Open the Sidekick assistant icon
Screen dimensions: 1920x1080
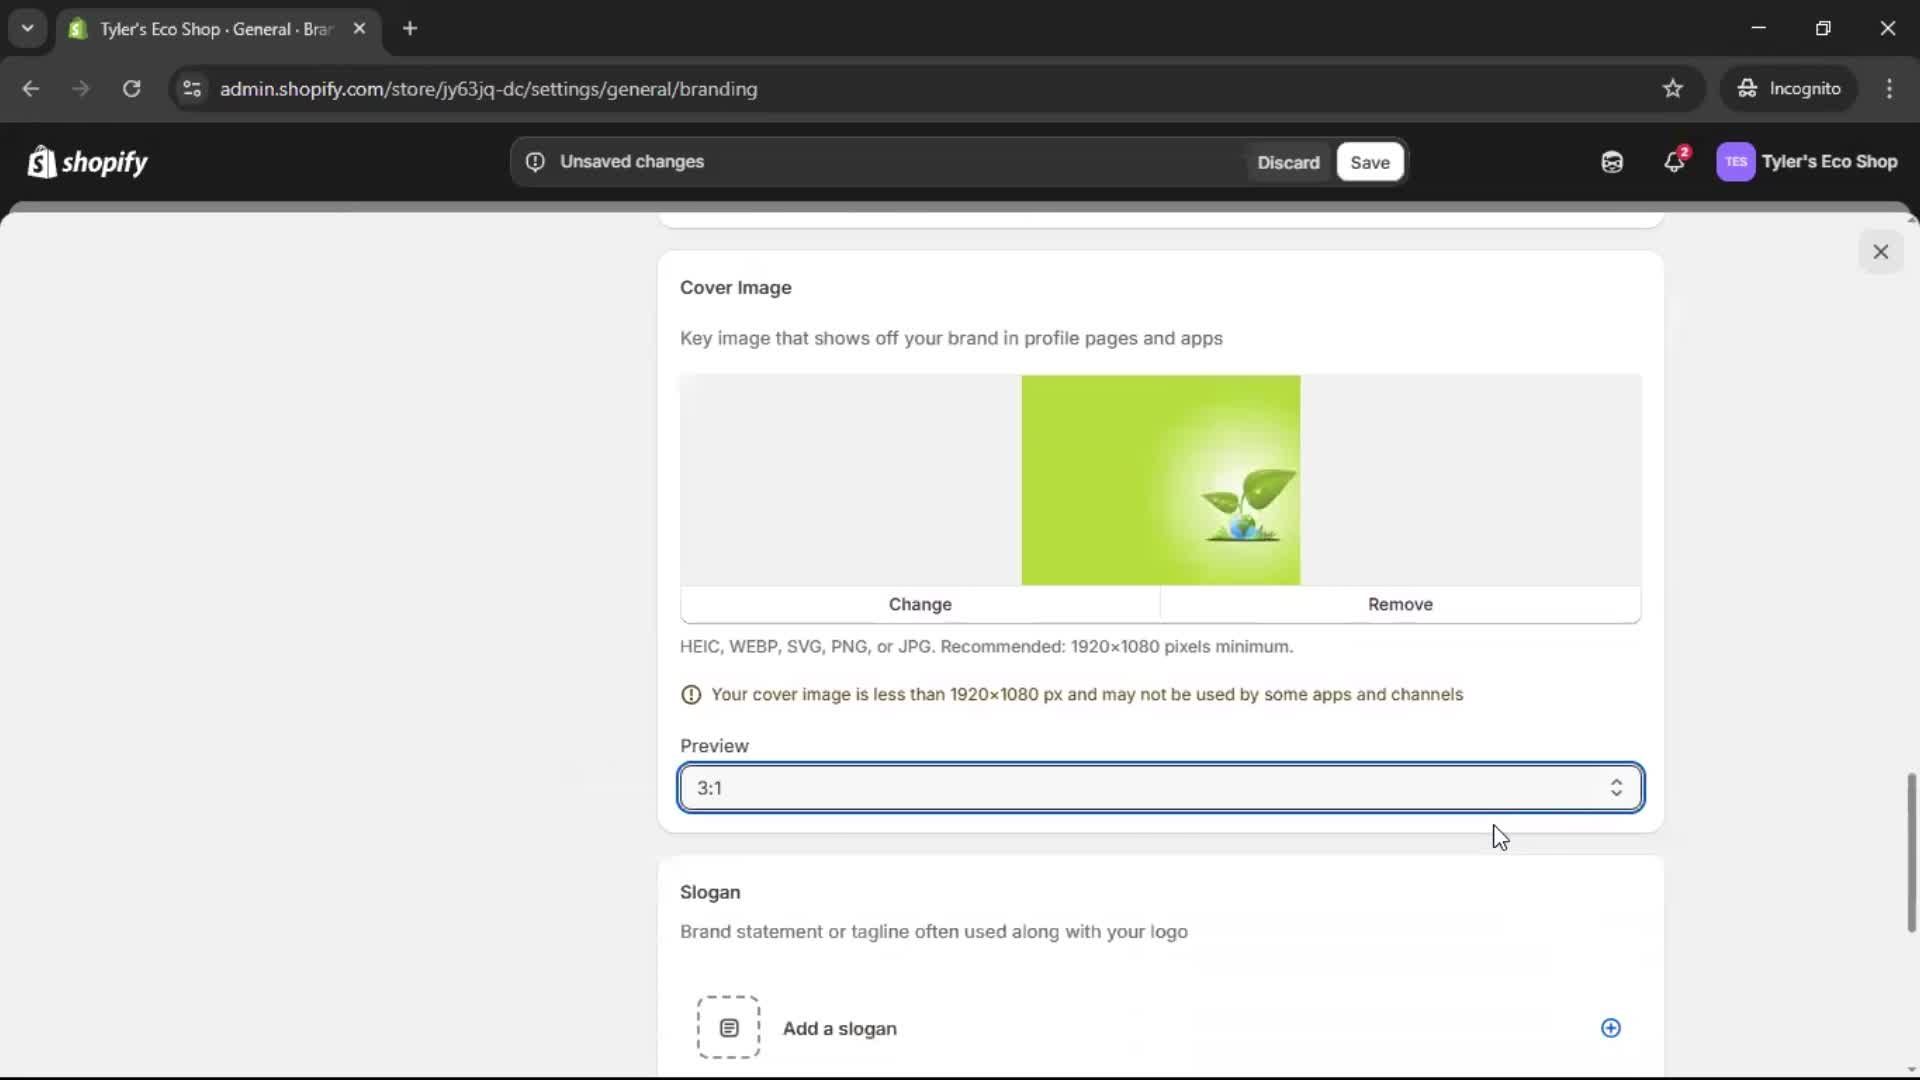point(1612,162)
